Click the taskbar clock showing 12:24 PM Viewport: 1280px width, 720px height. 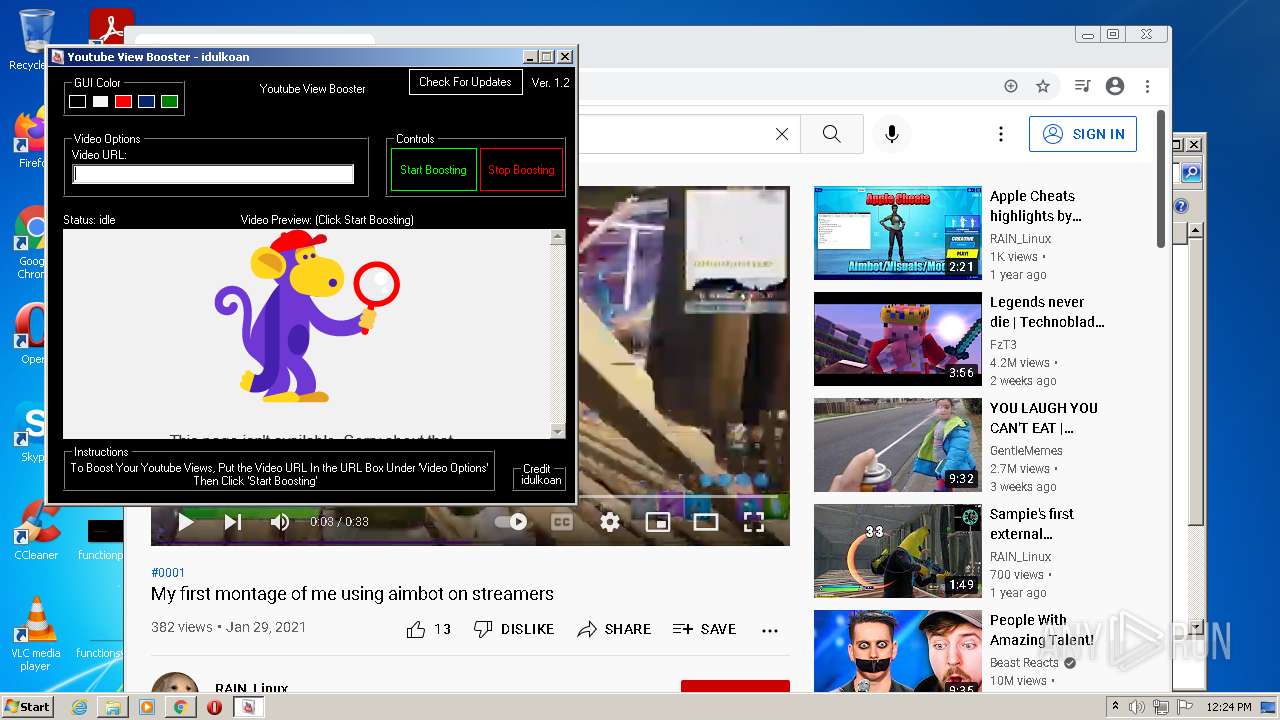(x=1228, y=707)
